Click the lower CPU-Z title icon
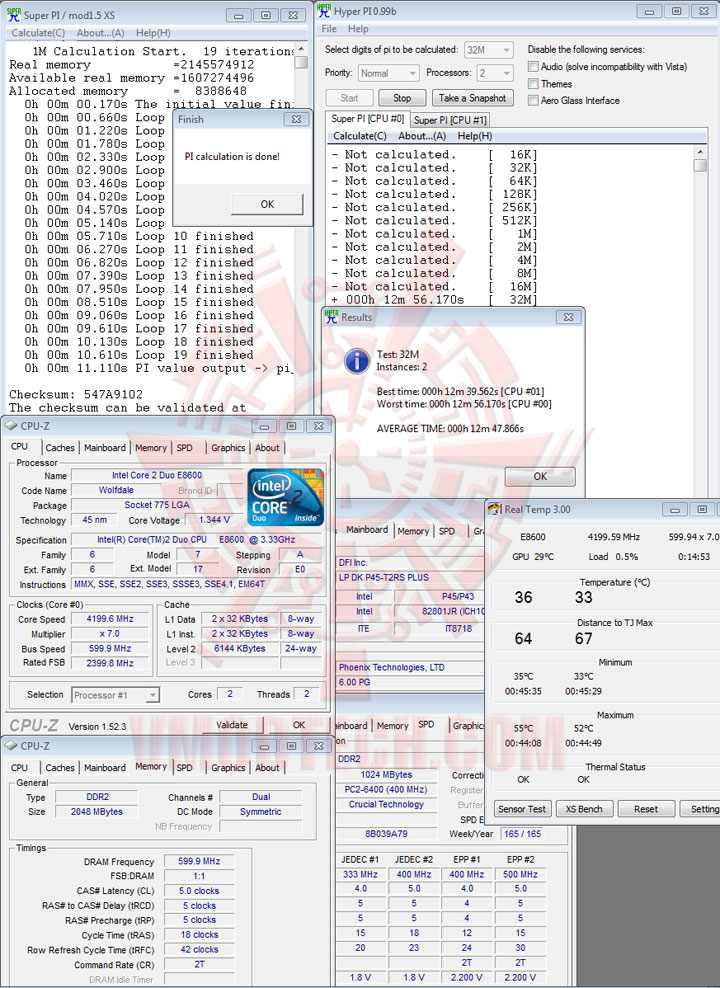 (11, 746)
